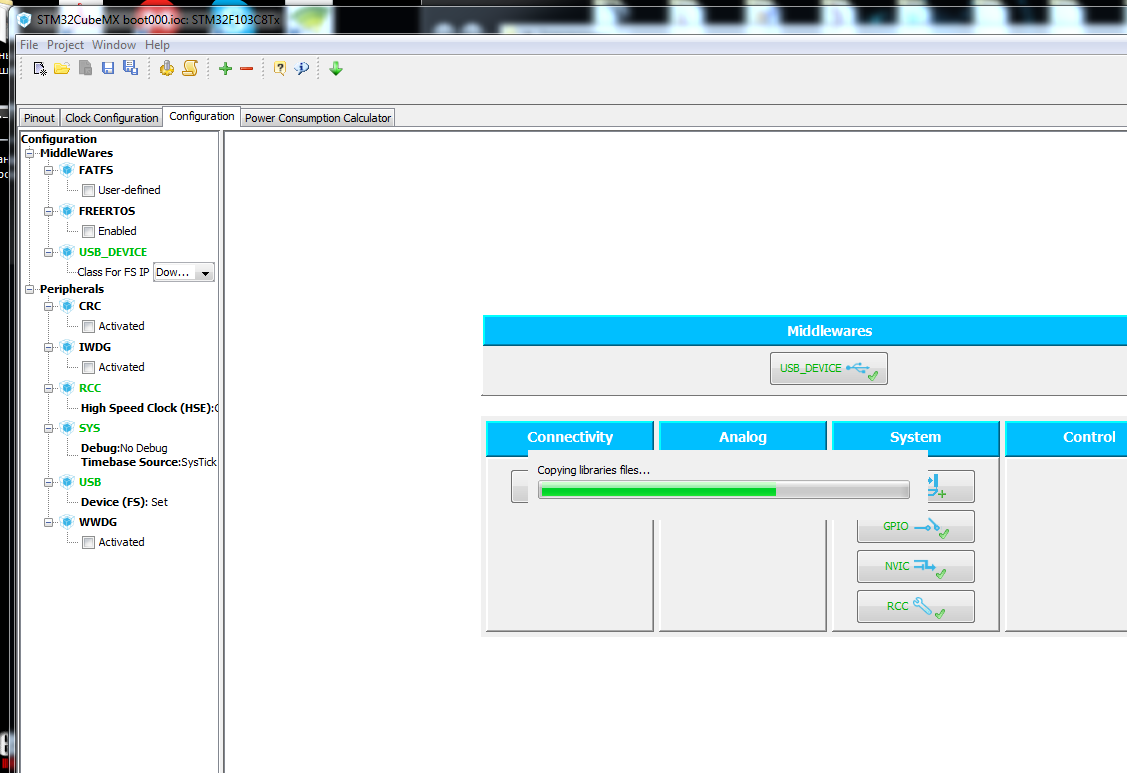Collapse the FREERTOS node expander
The height and width of the screenshot is (773, 1127).
click(x=49, y=211)
